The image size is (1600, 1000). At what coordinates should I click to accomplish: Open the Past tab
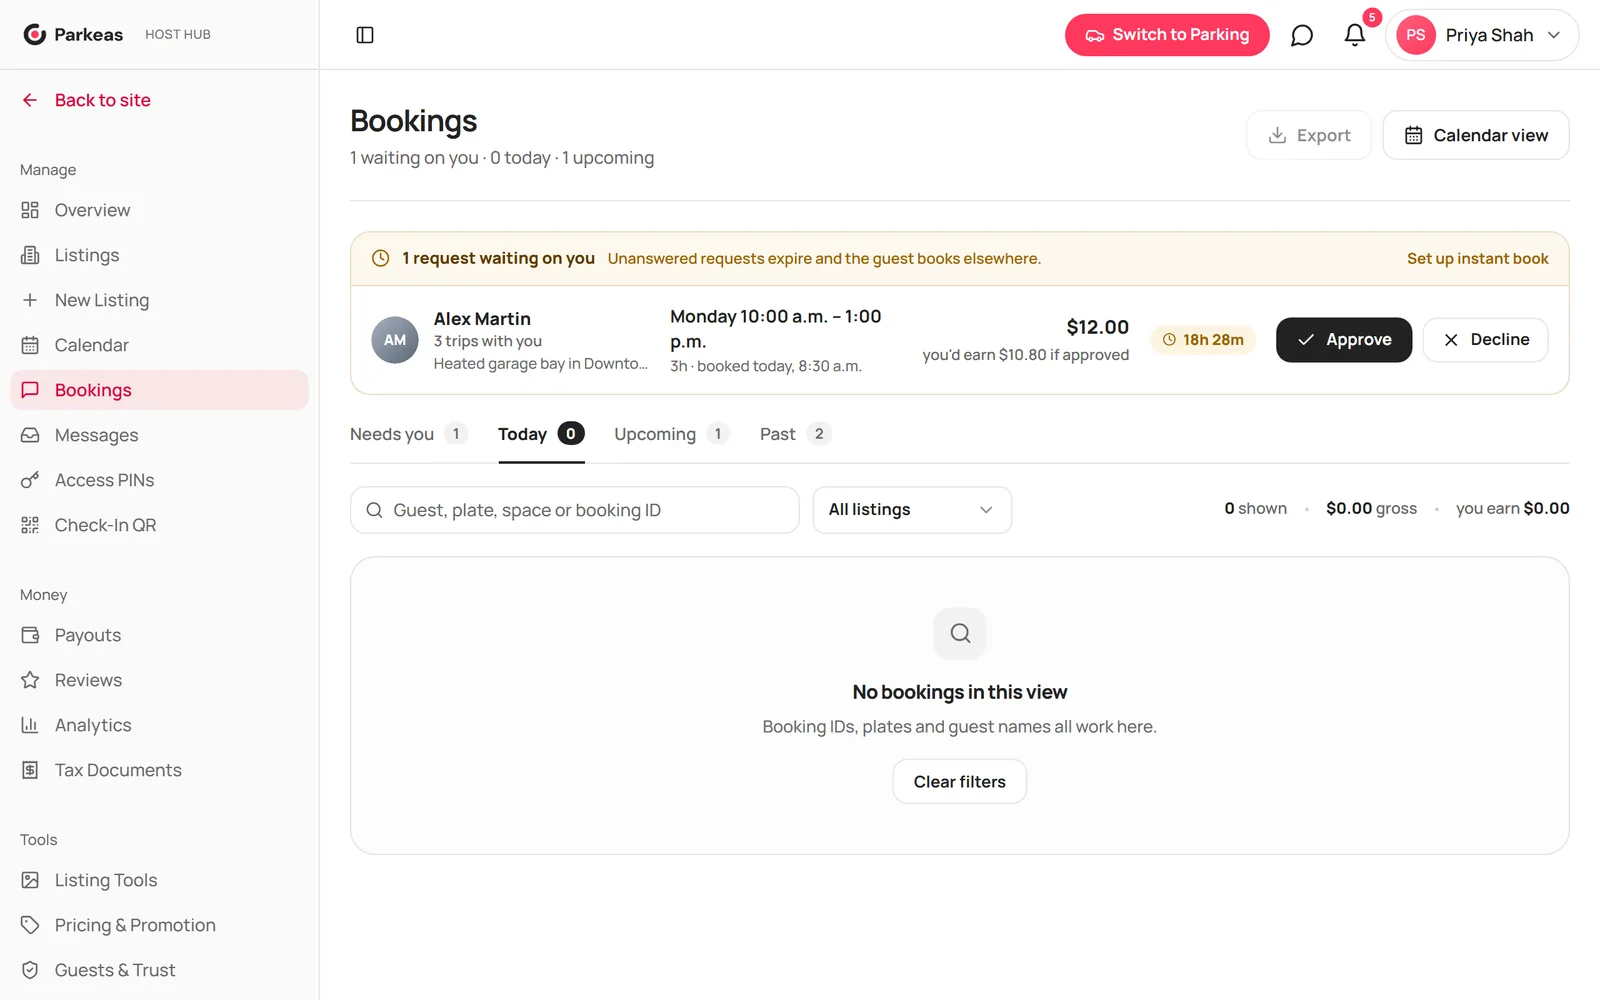pyautogui.click(x=795, y=434)
